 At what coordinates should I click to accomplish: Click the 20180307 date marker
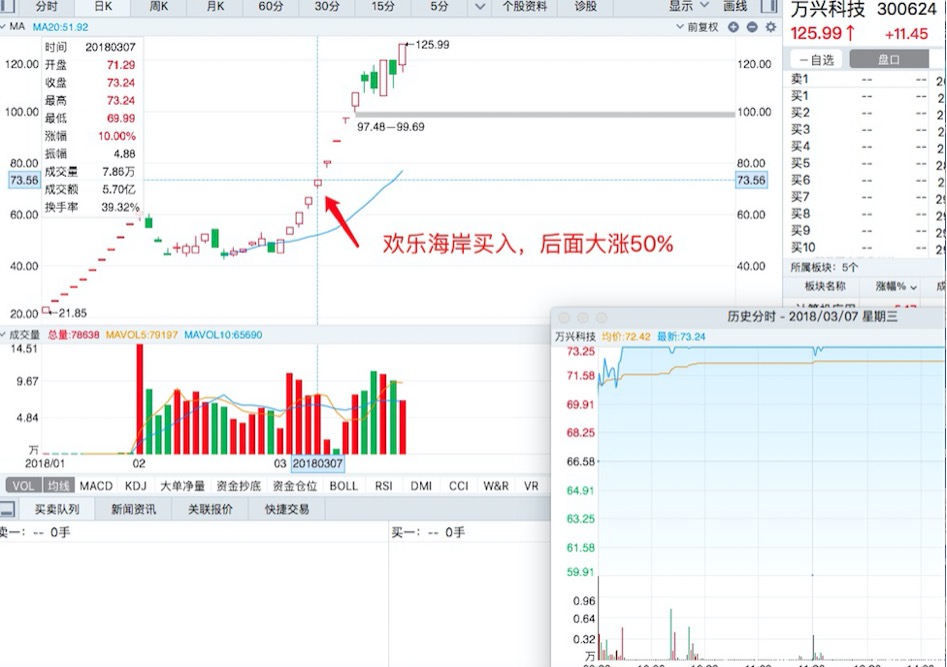pyautogui.click(x=317, y=464)
